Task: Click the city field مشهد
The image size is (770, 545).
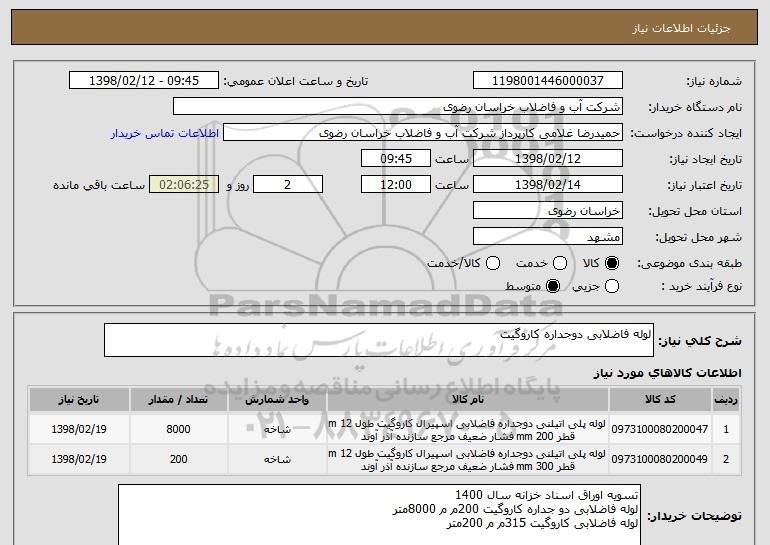Action: [x=548, y=236]
